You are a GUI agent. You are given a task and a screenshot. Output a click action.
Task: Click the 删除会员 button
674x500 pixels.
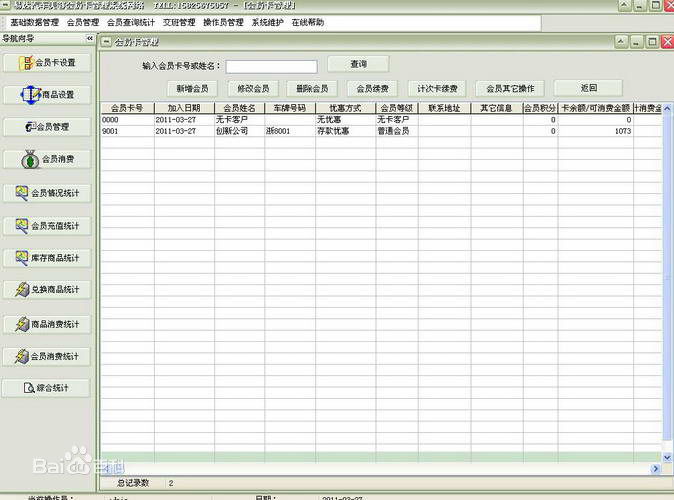[x=312, y=89]
